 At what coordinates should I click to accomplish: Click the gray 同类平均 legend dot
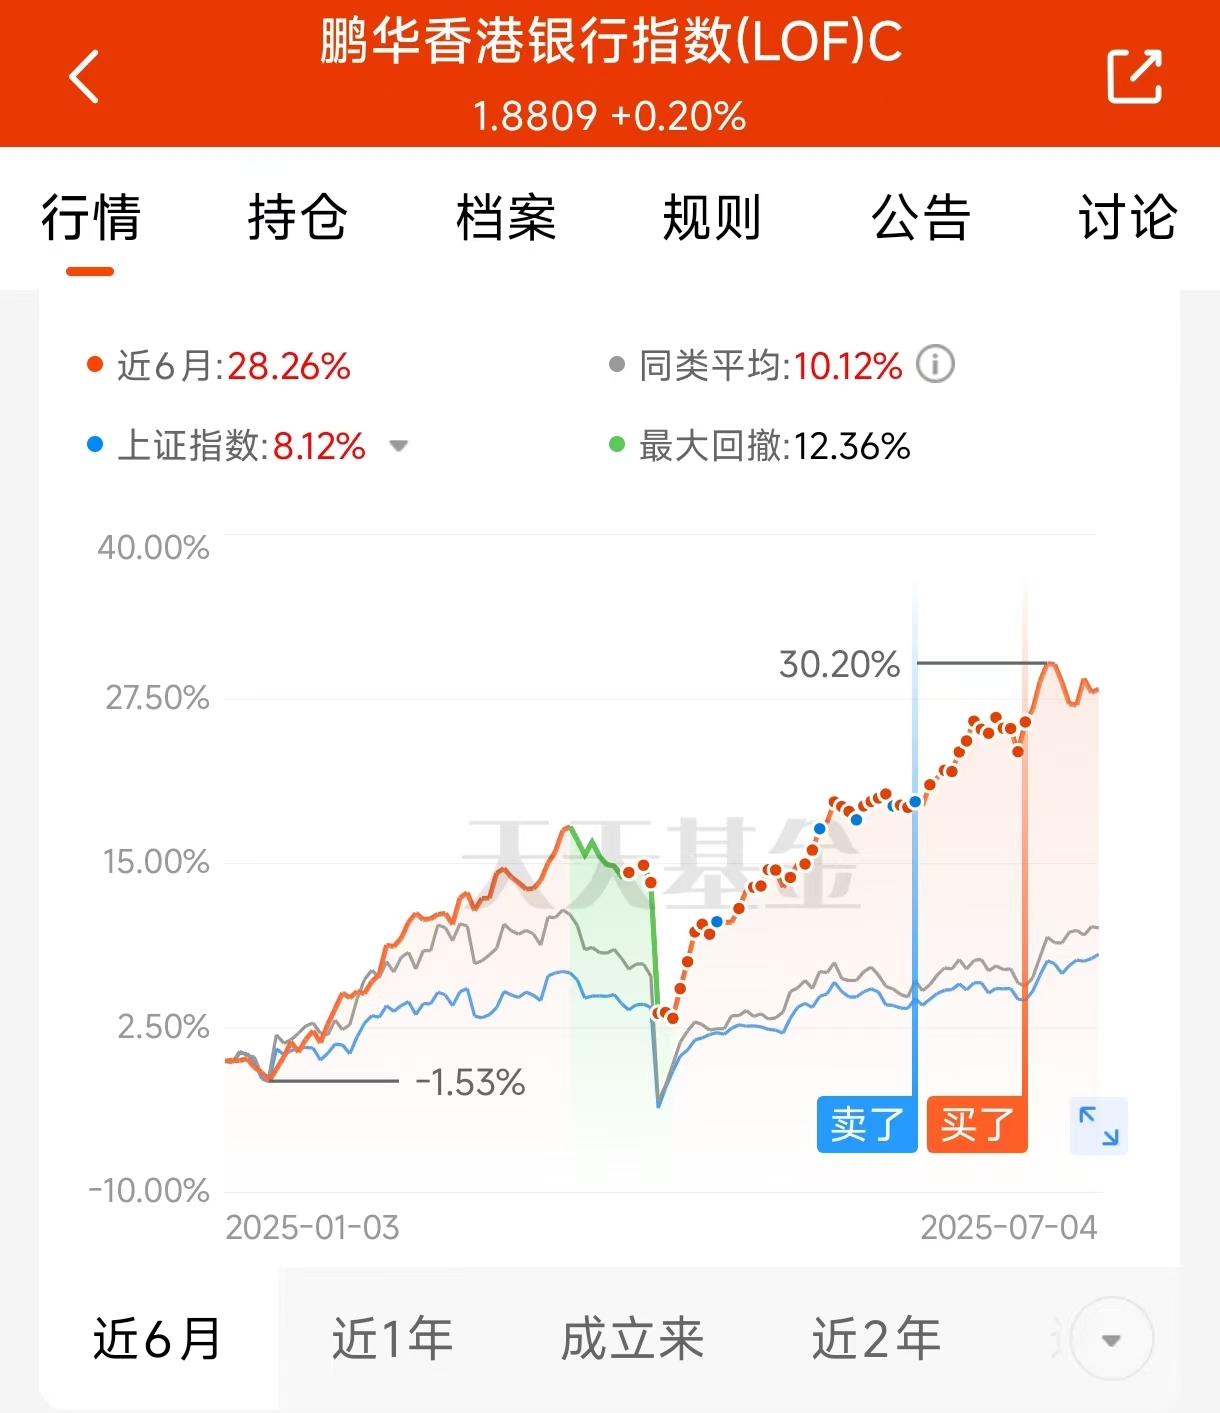(x=617, y=365)
